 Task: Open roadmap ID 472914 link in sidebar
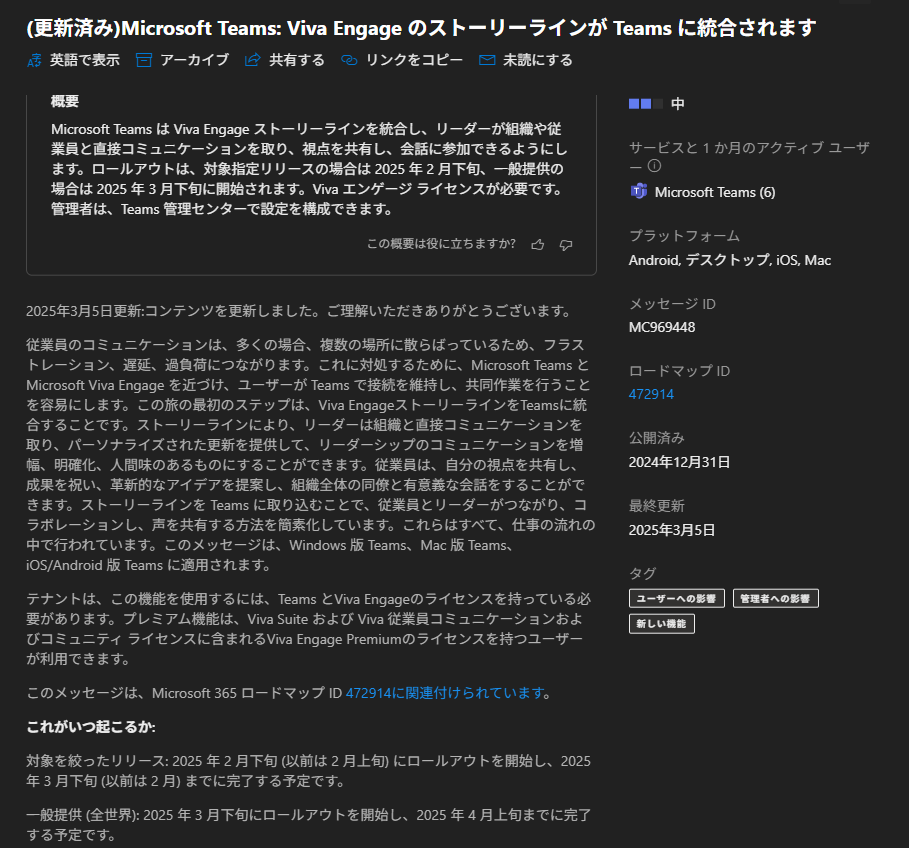coord(651,394)
